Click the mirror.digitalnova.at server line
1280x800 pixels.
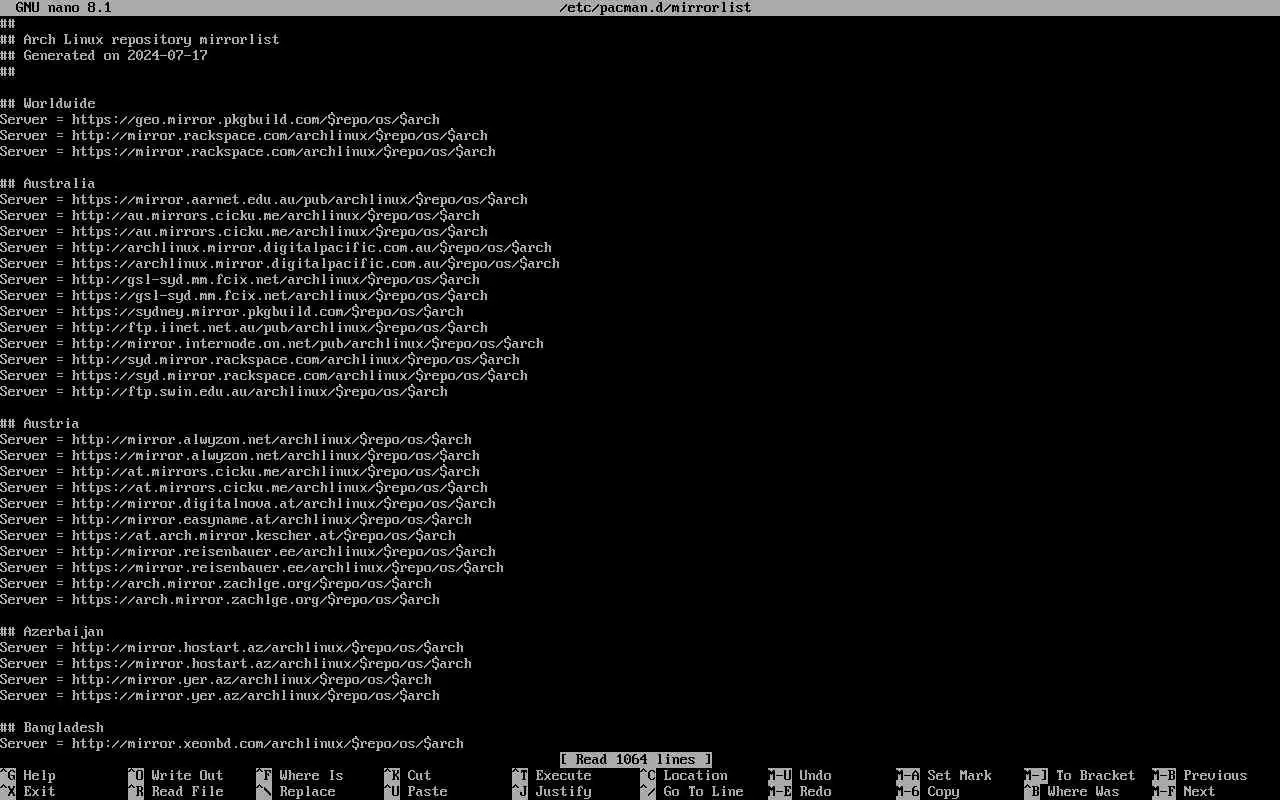[248, 503]
